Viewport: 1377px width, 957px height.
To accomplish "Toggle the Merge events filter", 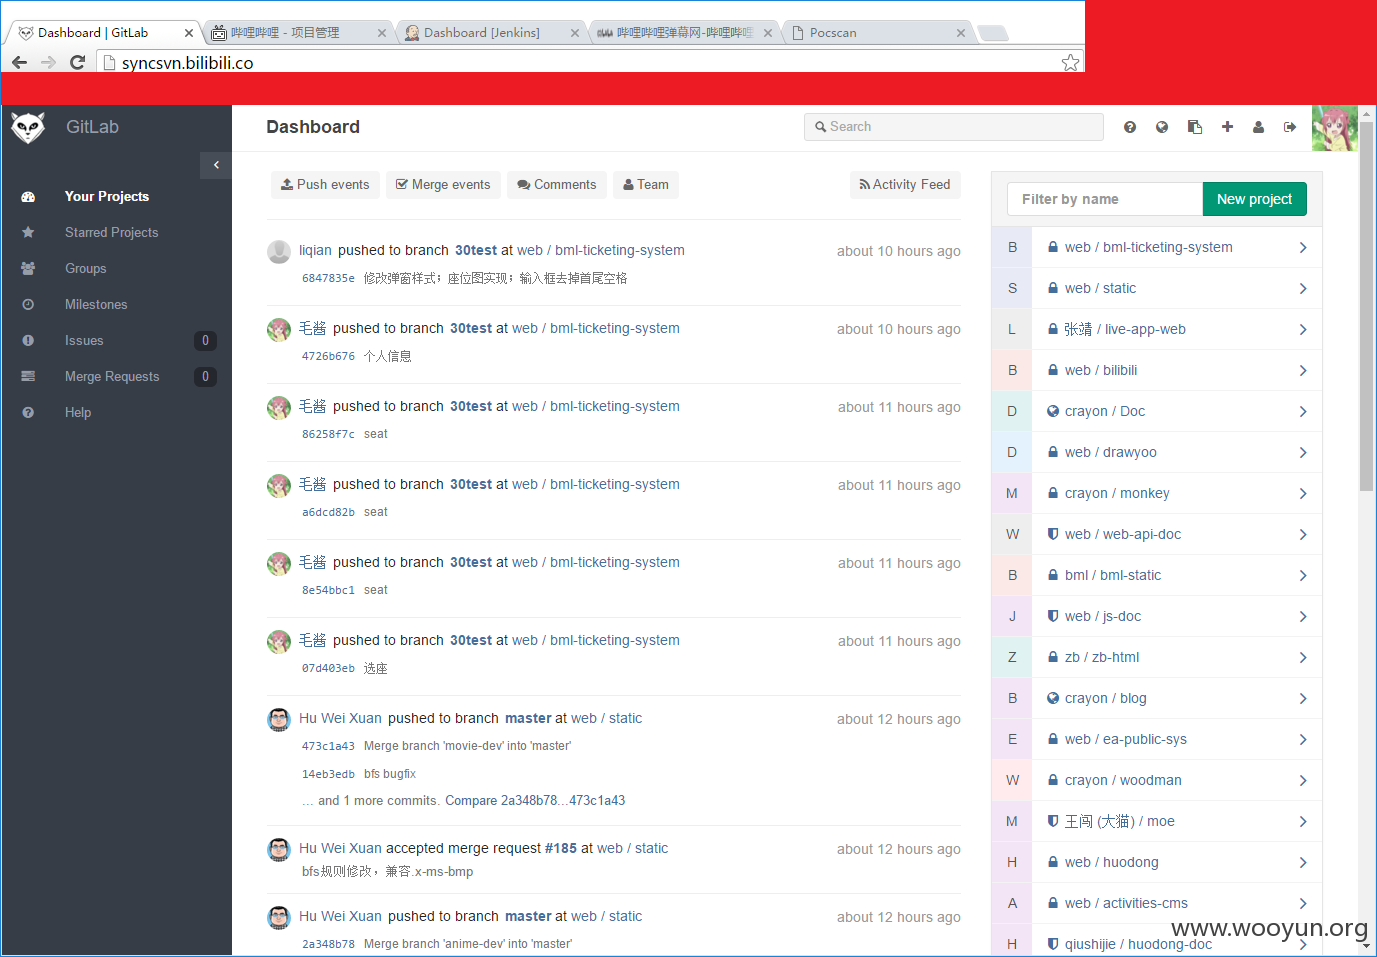I will pos(443,185).
